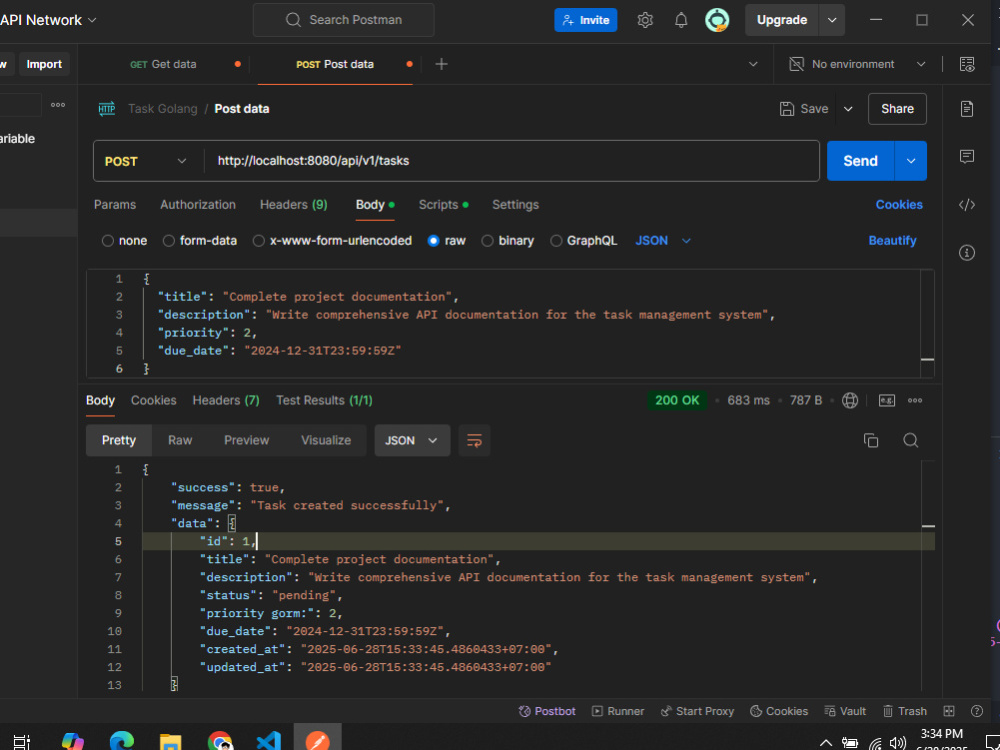1000x750 pixels.
Task: Open the request body JSON format dropdown
Action: pos(663,241)
